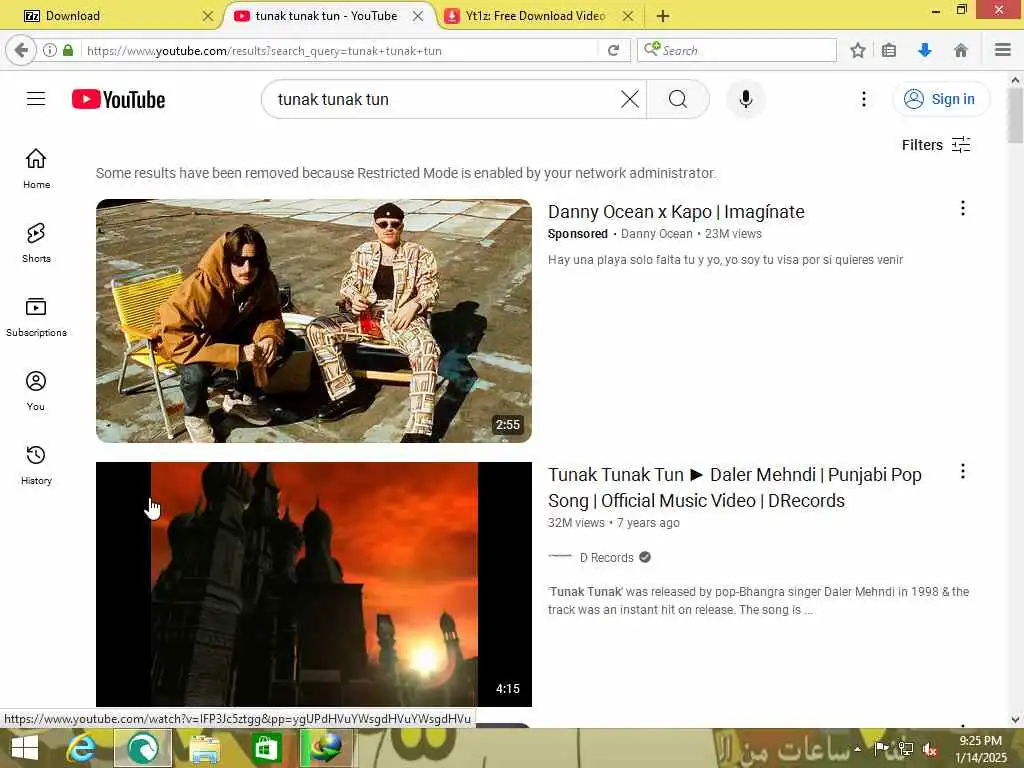Reload the page with refresh icon

click(613, 50)
